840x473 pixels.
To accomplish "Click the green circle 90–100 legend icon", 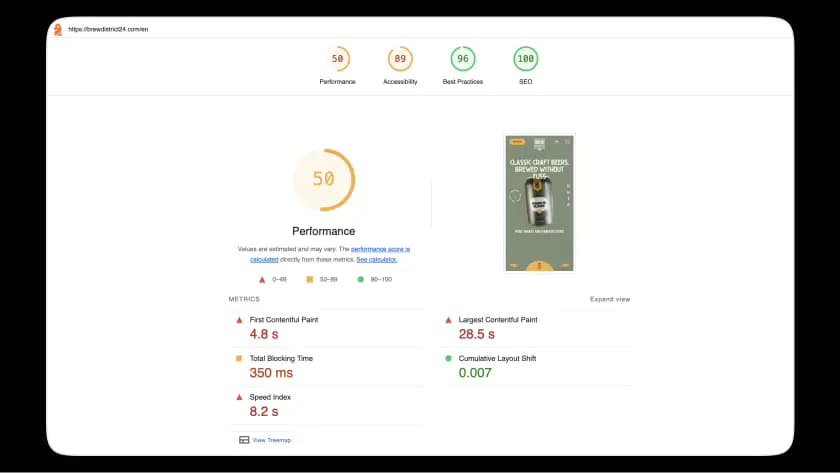I will point(361,279).
